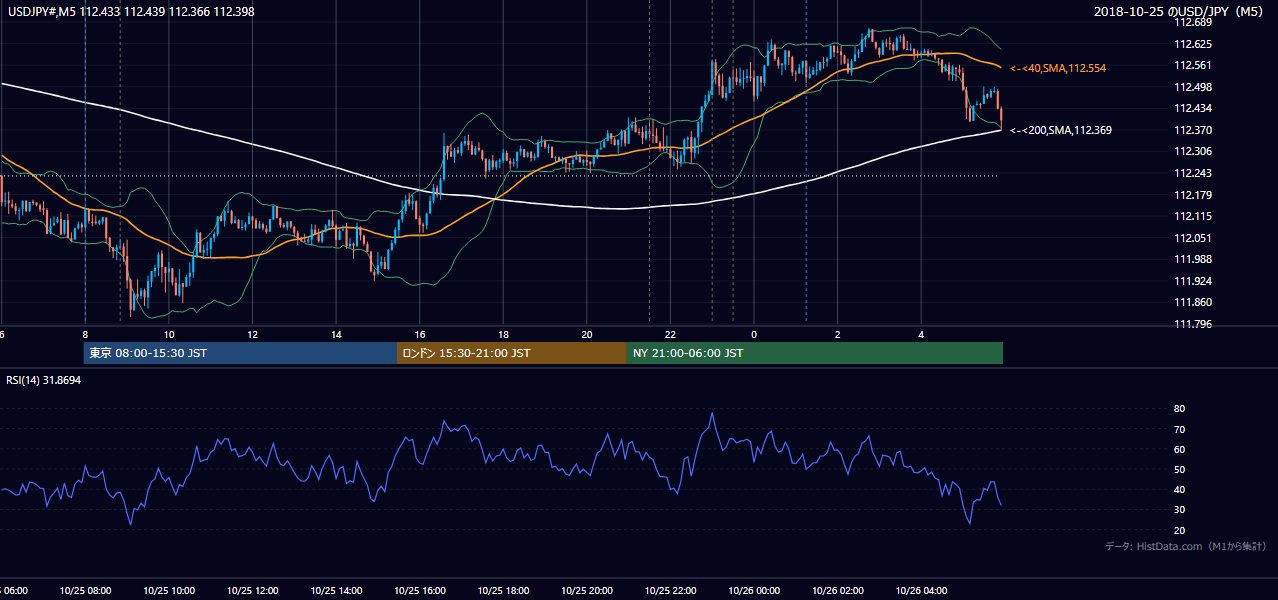Click RSI scale value 30
Screen dimensions: 1278x600
coord(1179,510)
